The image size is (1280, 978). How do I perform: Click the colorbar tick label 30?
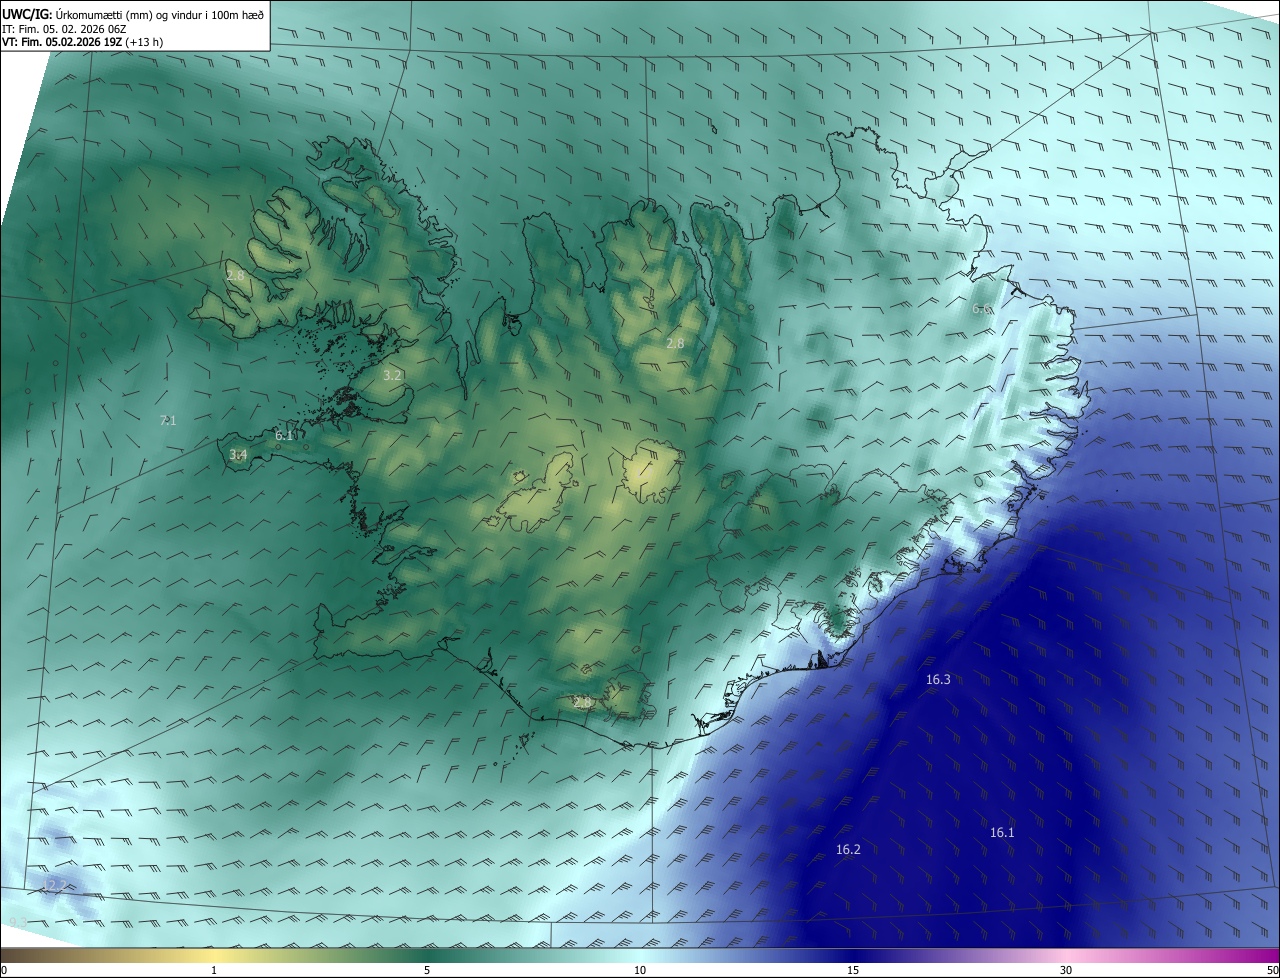tap(1066, 970)
